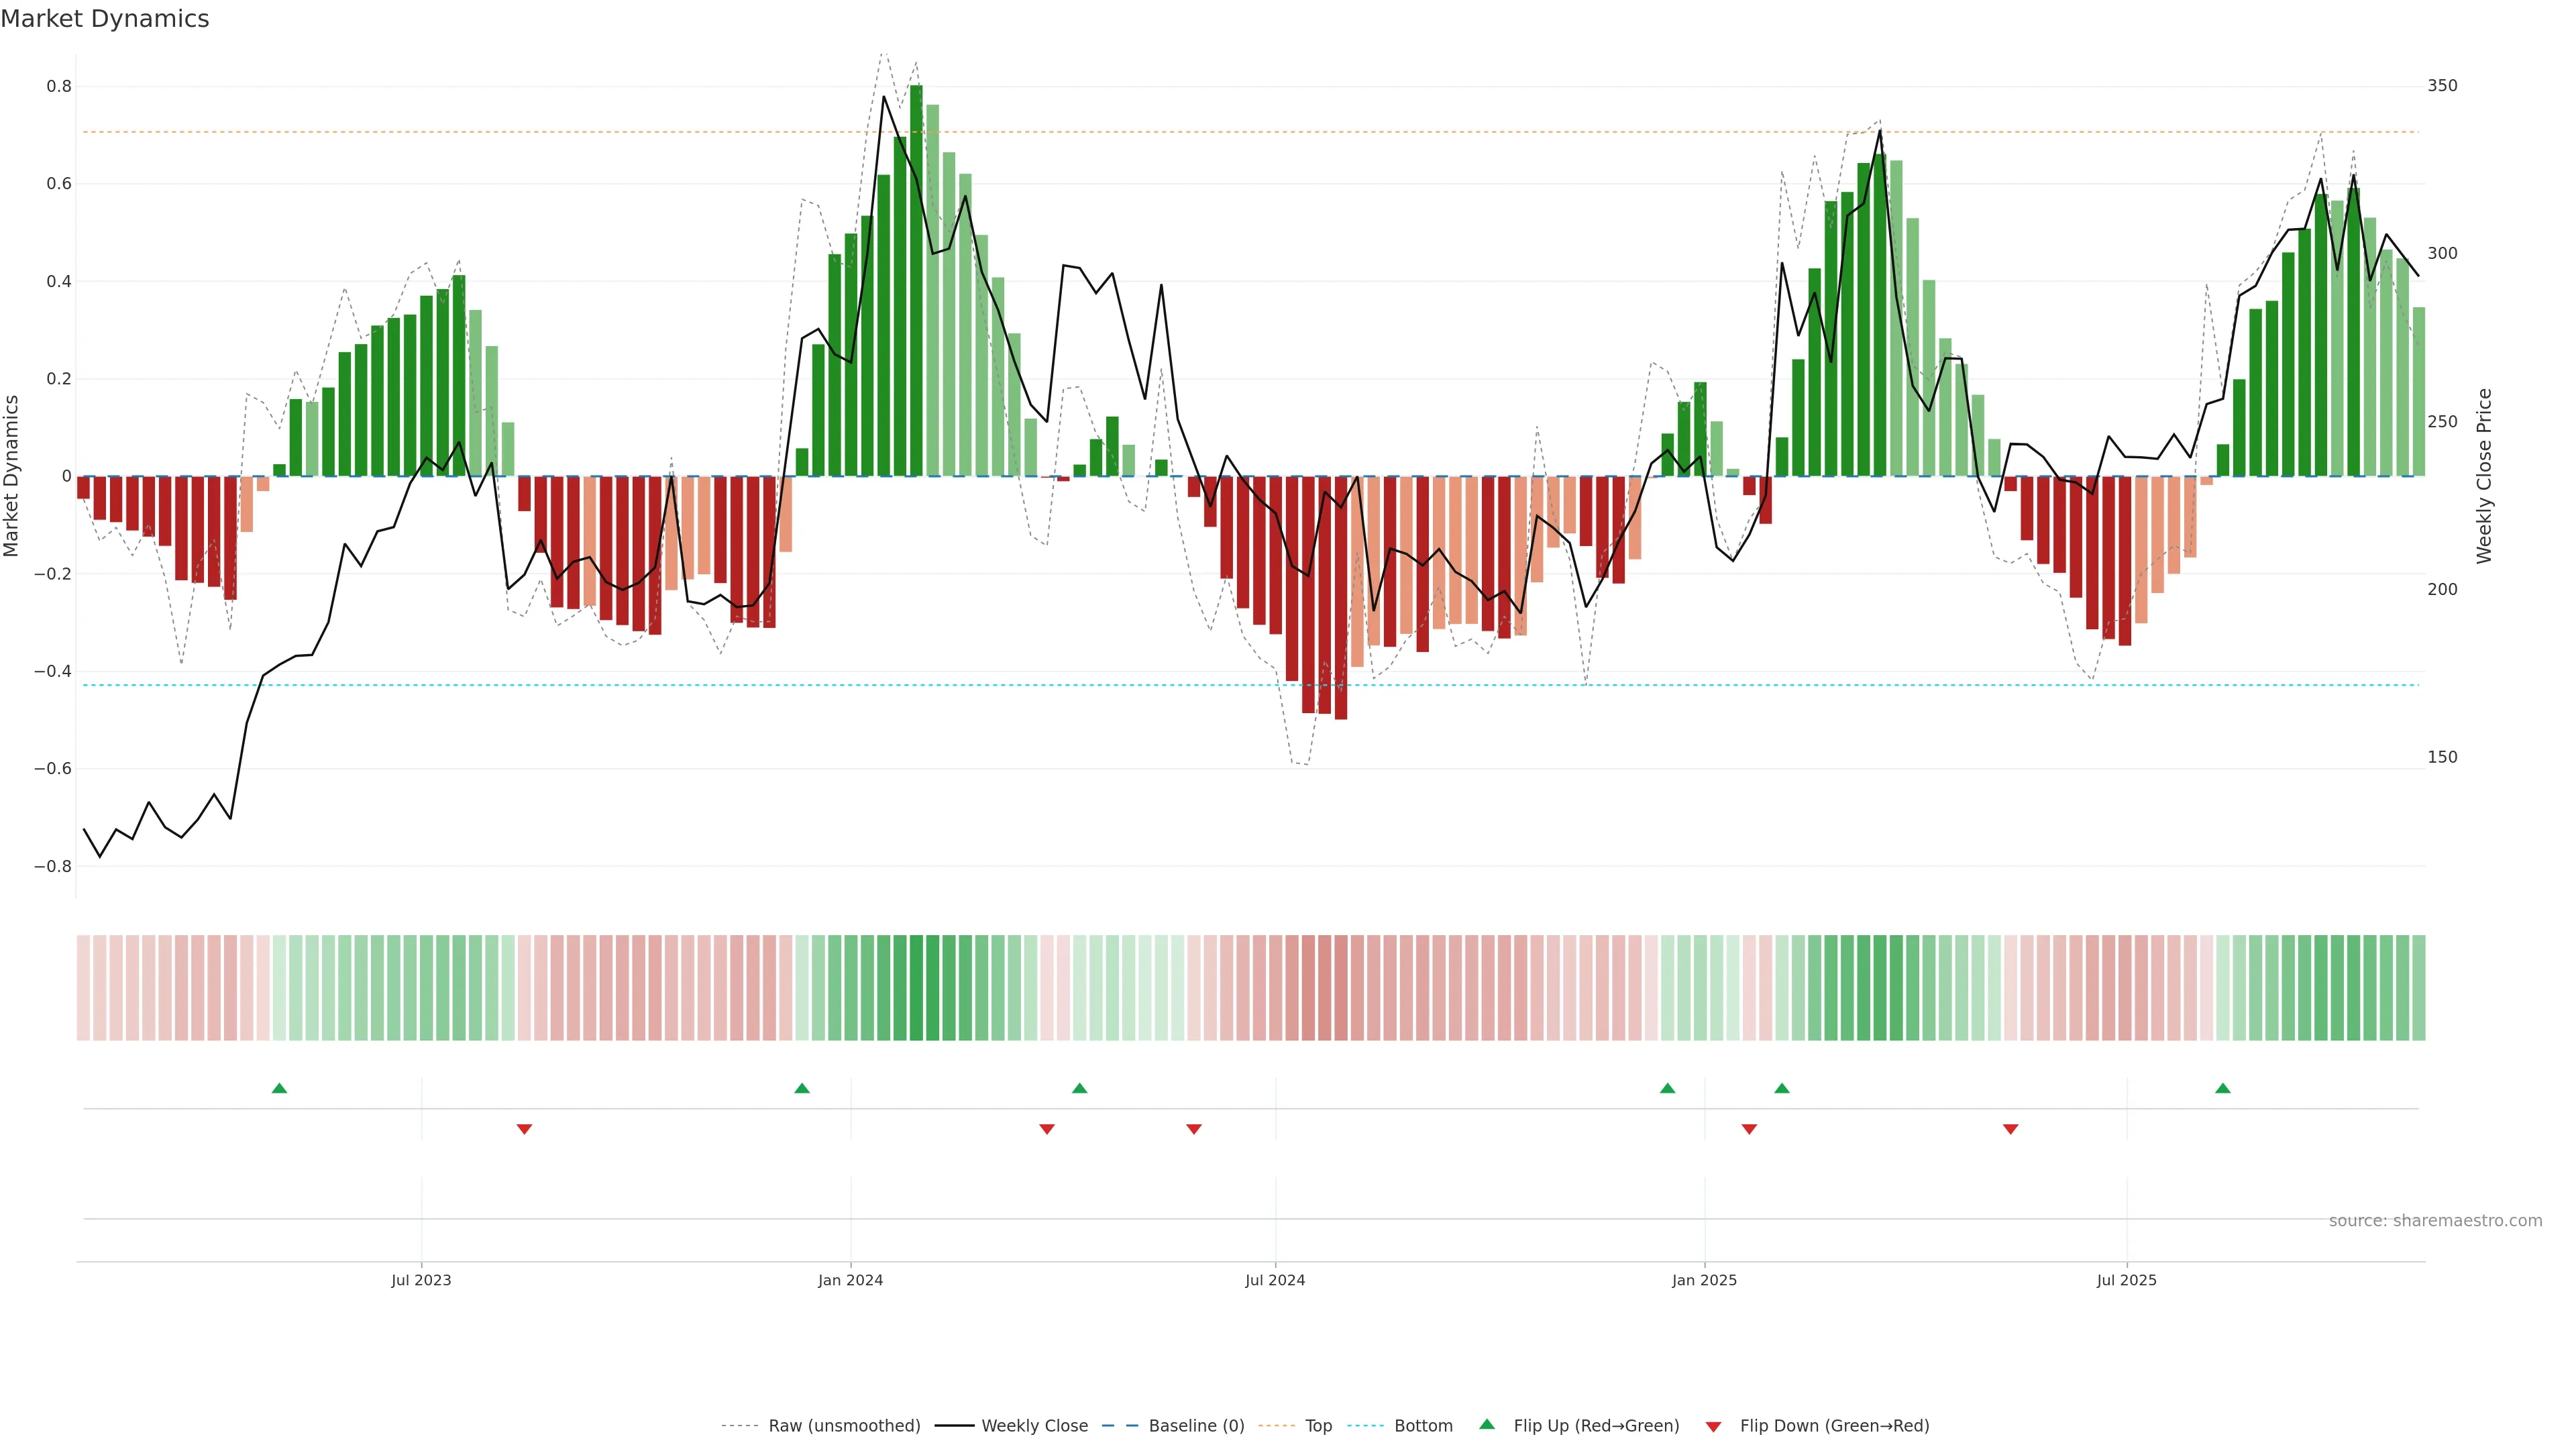2576x1449 pixels.
Task: Click the Weekly Close Price axis title
Action: 2484,476
